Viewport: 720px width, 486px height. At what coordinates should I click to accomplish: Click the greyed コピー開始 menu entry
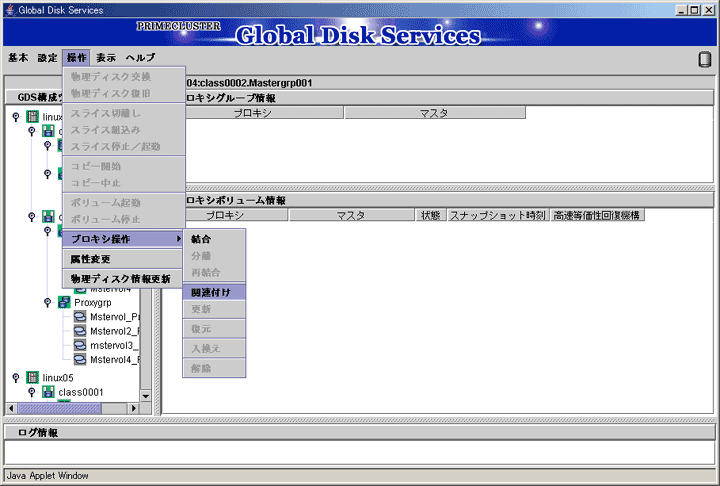tap(124, 166)
